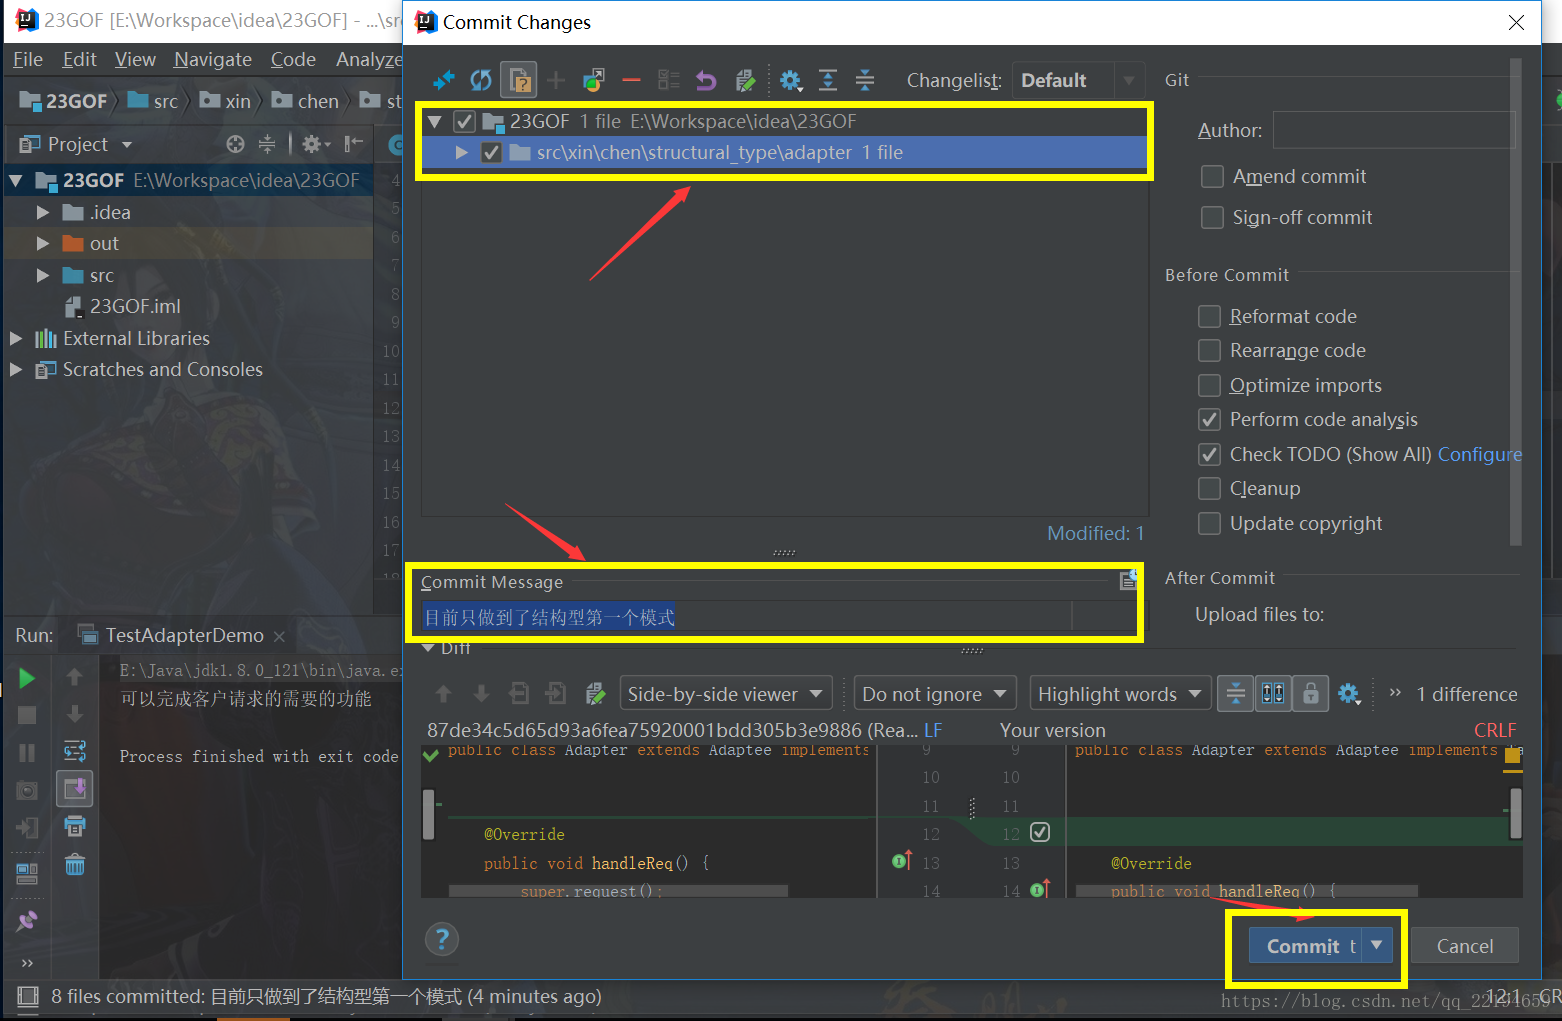
Task: Toggle Show Unversioned Files icon
Action: point(519,80)
